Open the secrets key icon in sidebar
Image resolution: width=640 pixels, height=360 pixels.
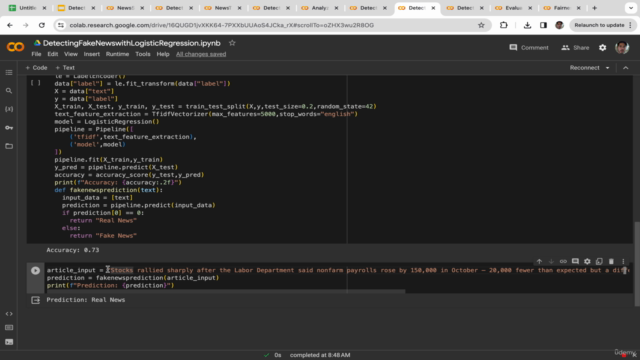click(x=9, y=128)
